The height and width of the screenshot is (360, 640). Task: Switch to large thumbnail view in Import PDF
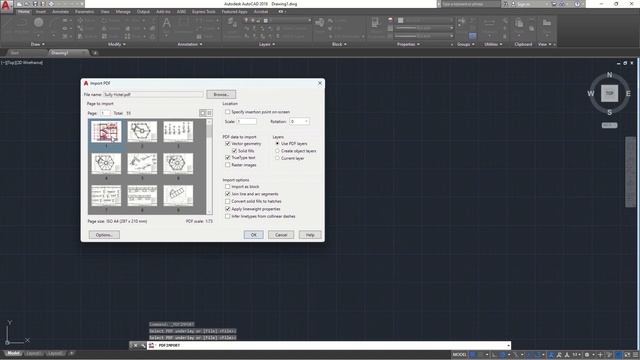coord(202,113)
